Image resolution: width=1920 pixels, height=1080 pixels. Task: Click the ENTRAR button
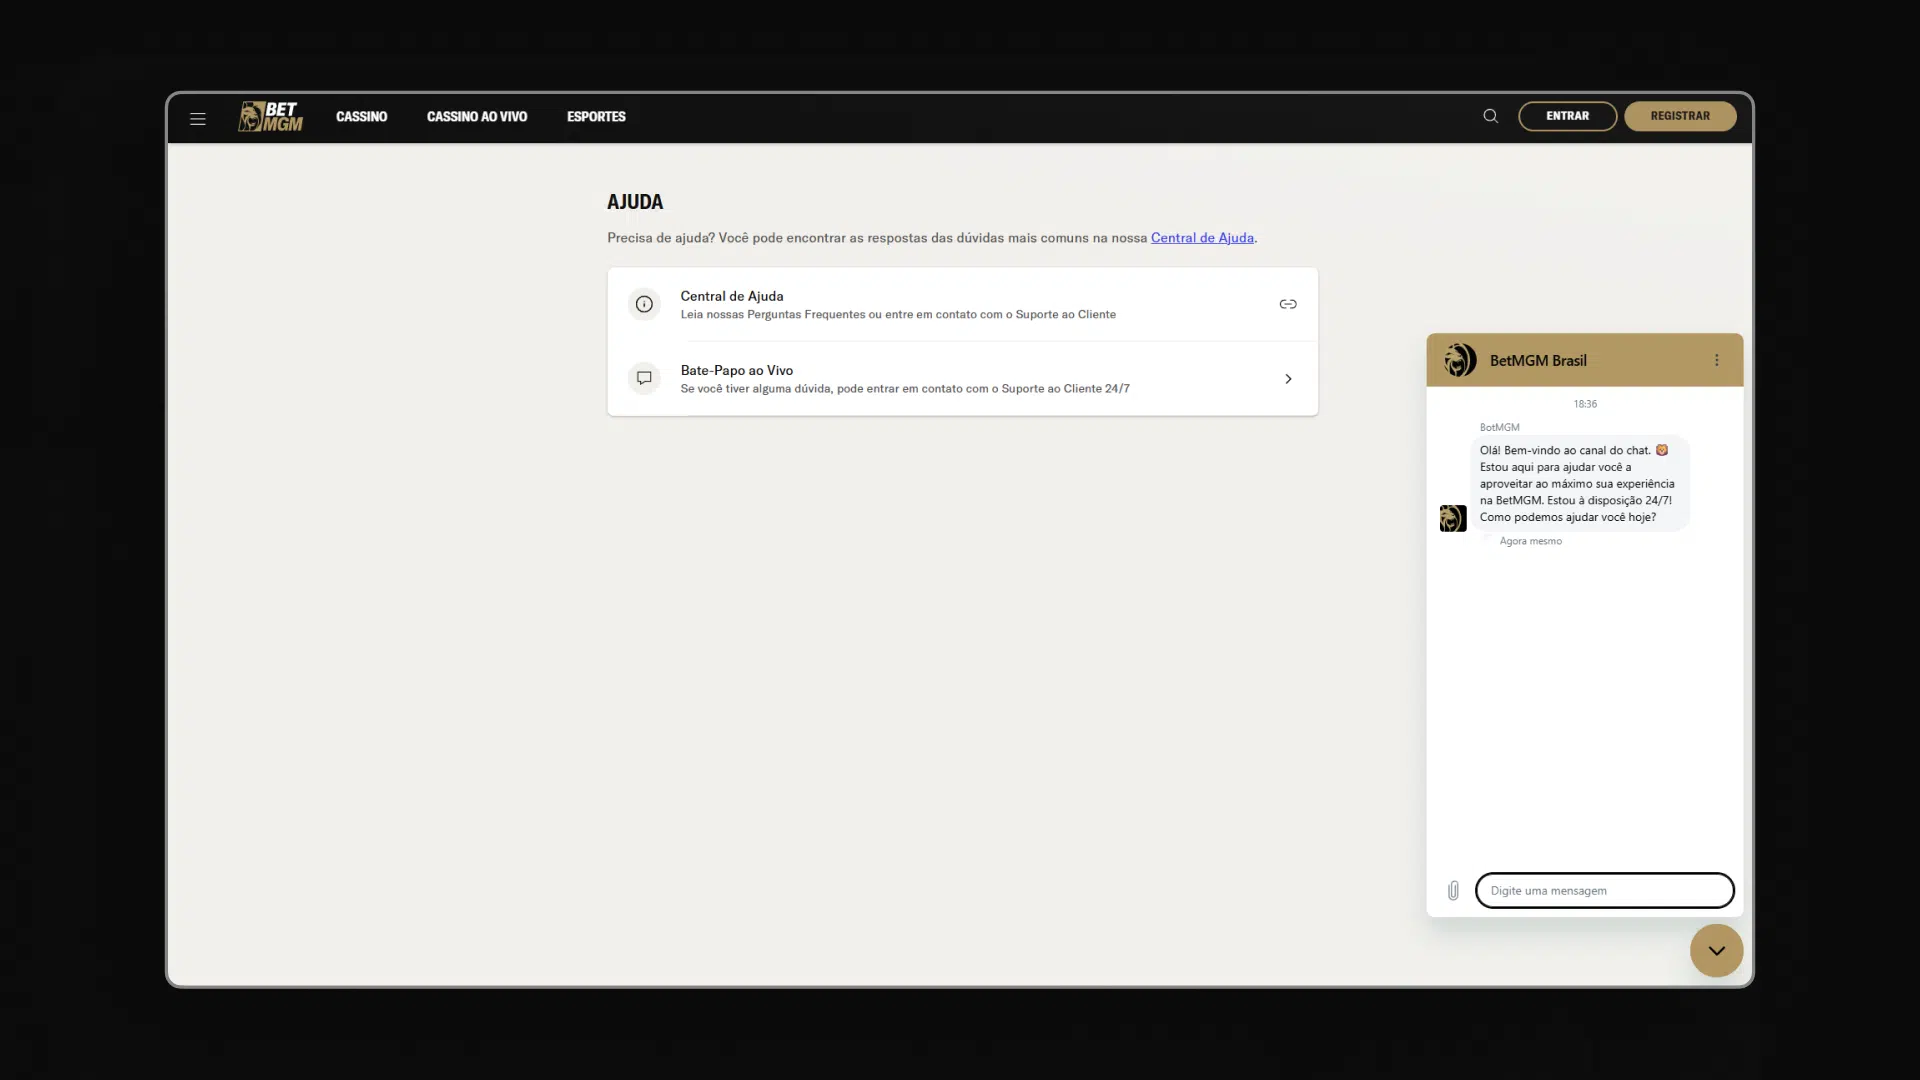(x=1567, y=116)
